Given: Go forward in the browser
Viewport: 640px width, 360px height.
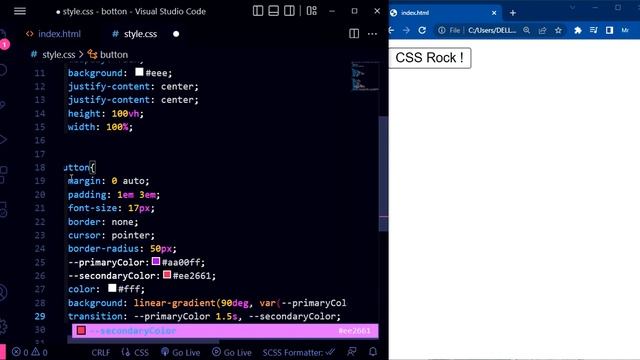Looking at the screenshot, I should (x=406, y=30).
